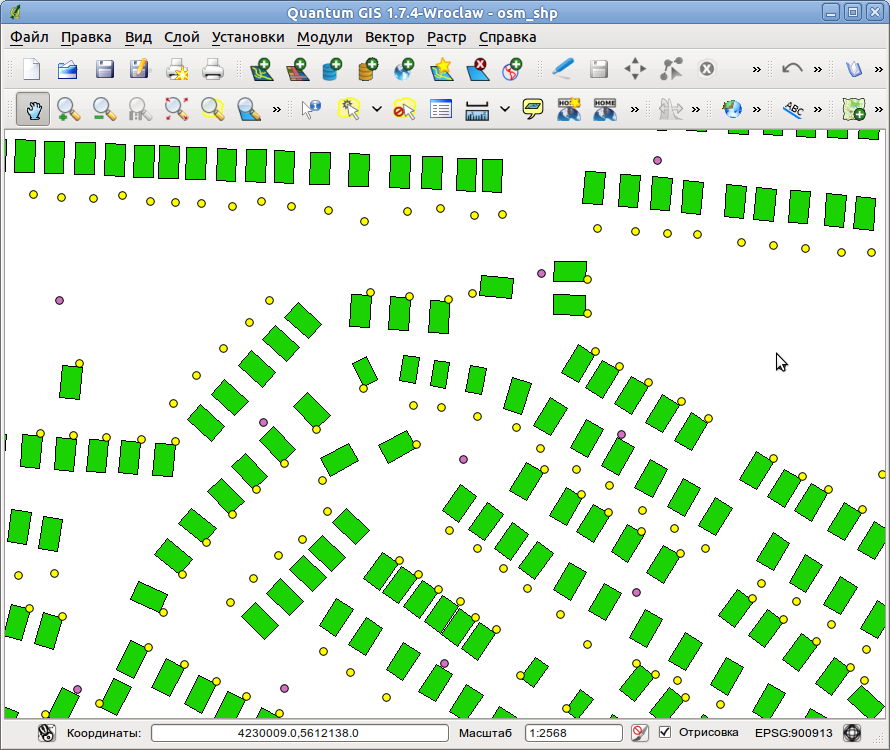
Task: Open the Вектор menu
Action: click(x=389, y=37)
